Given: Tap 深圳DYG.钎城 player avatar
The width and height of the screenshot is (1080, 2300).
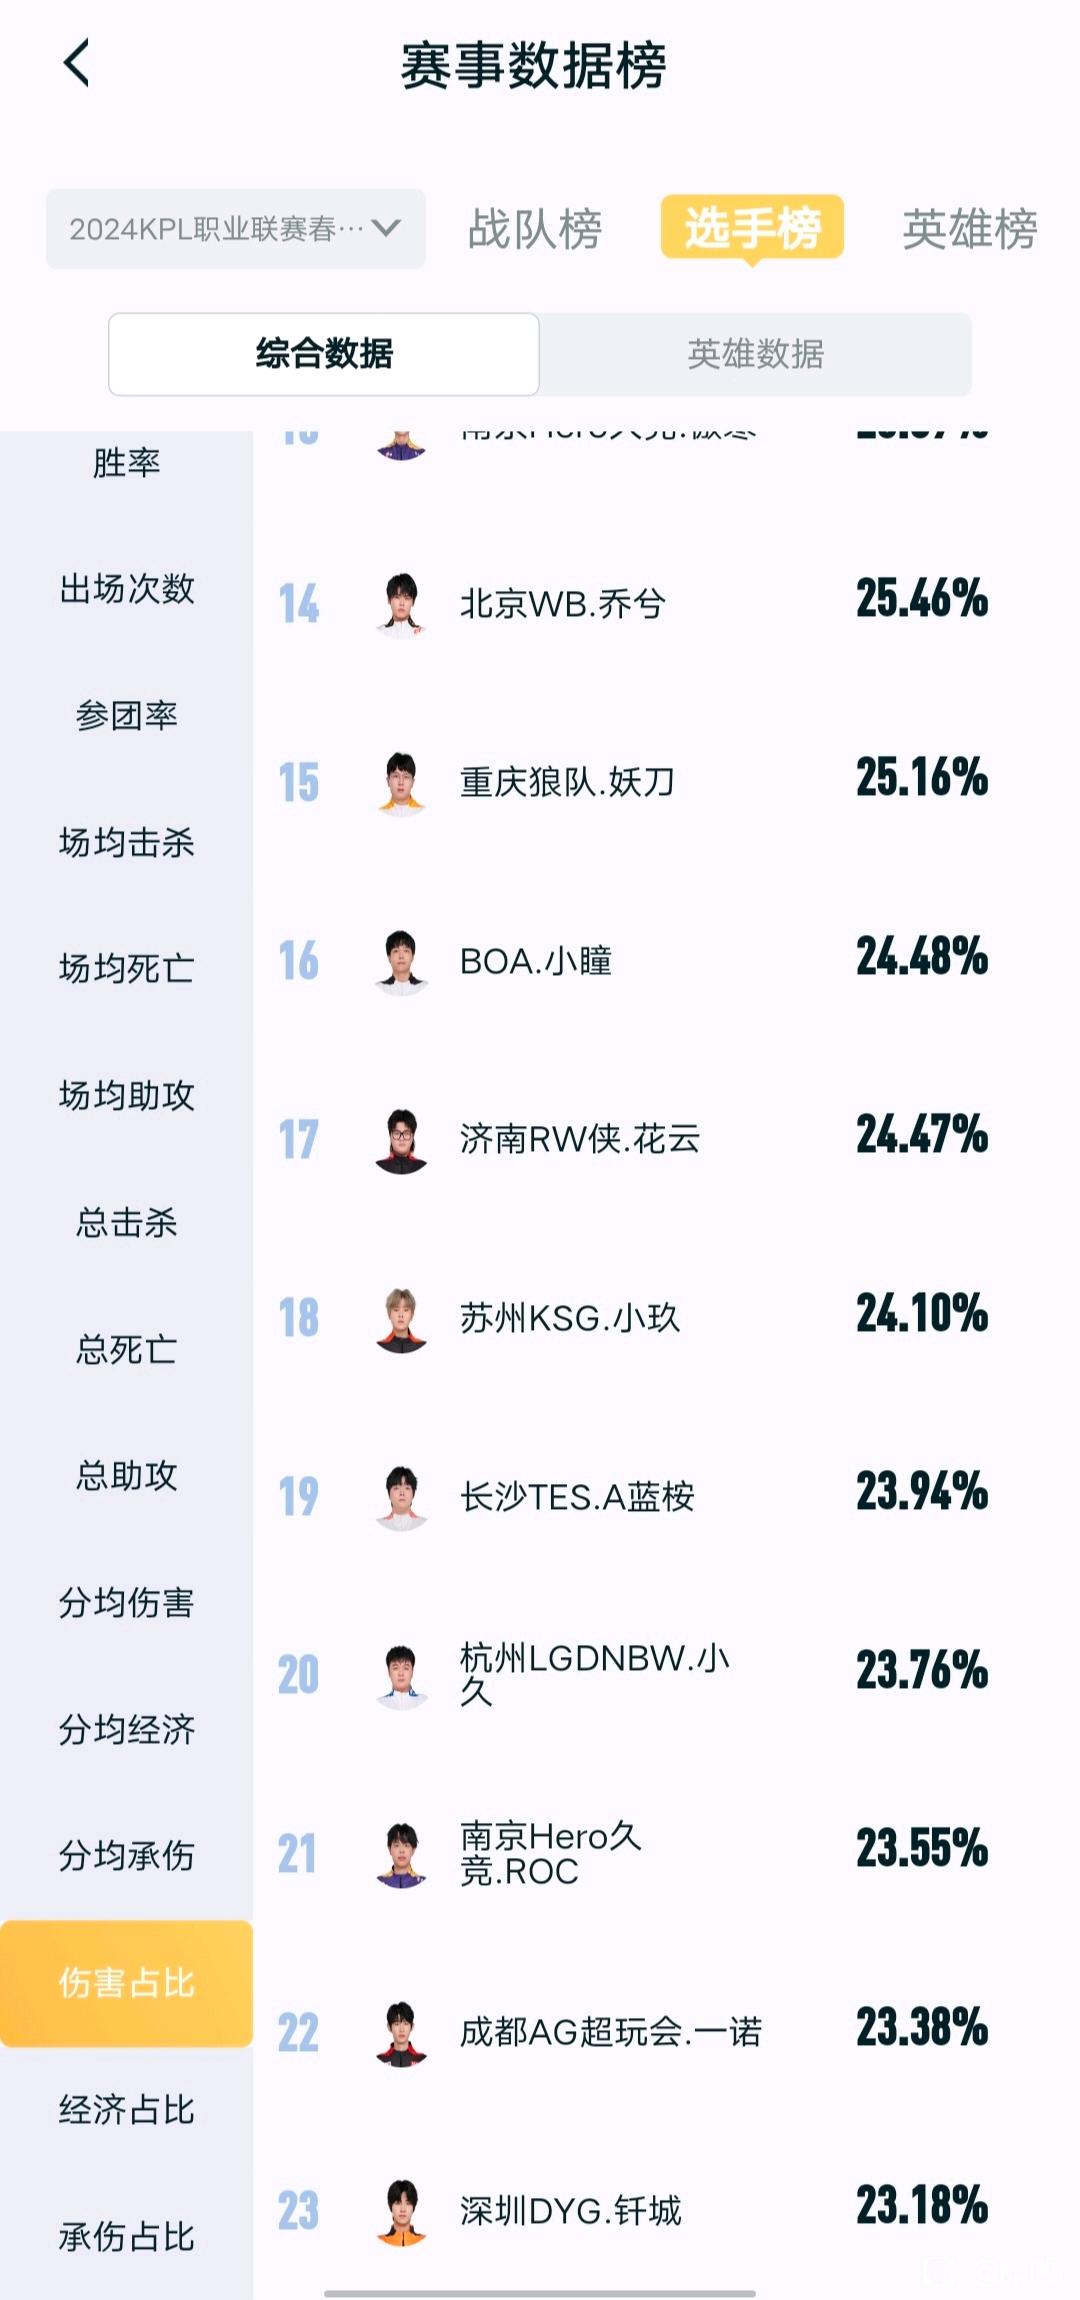Looking at the screenshot, I should pos(401,2210).
